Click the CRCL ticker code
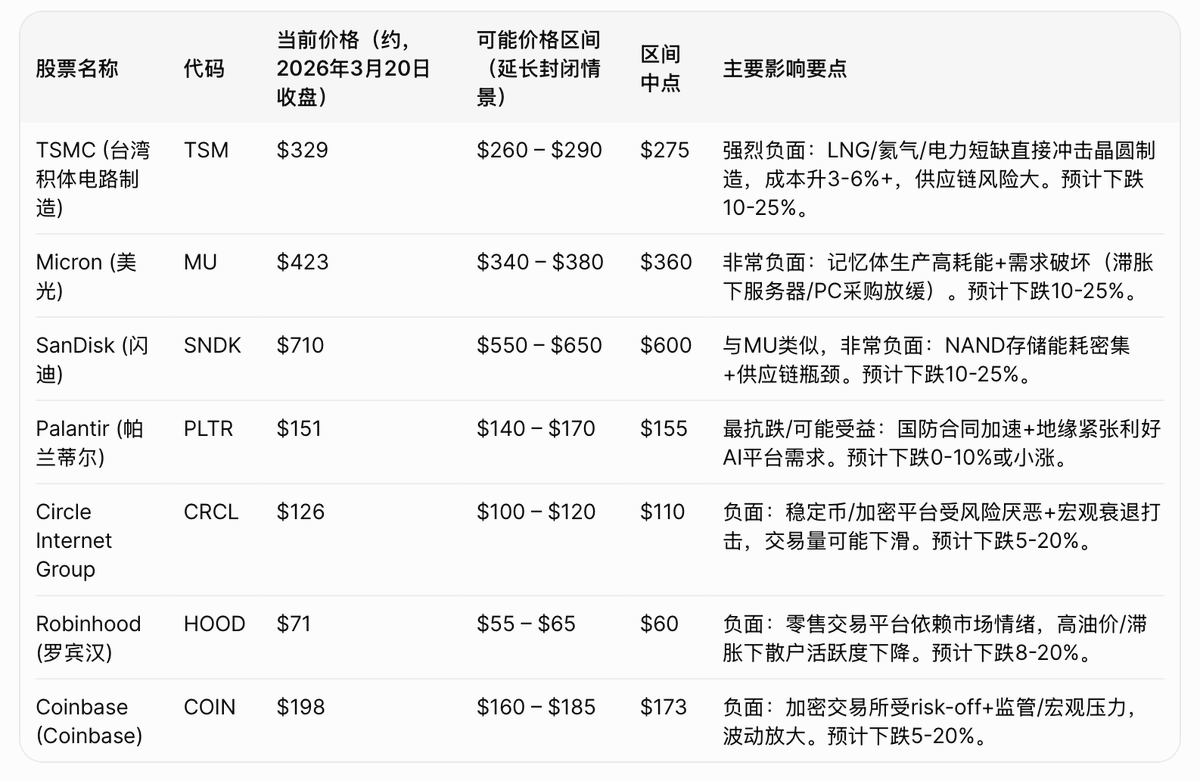The image size is (1200, 781). 211,512
